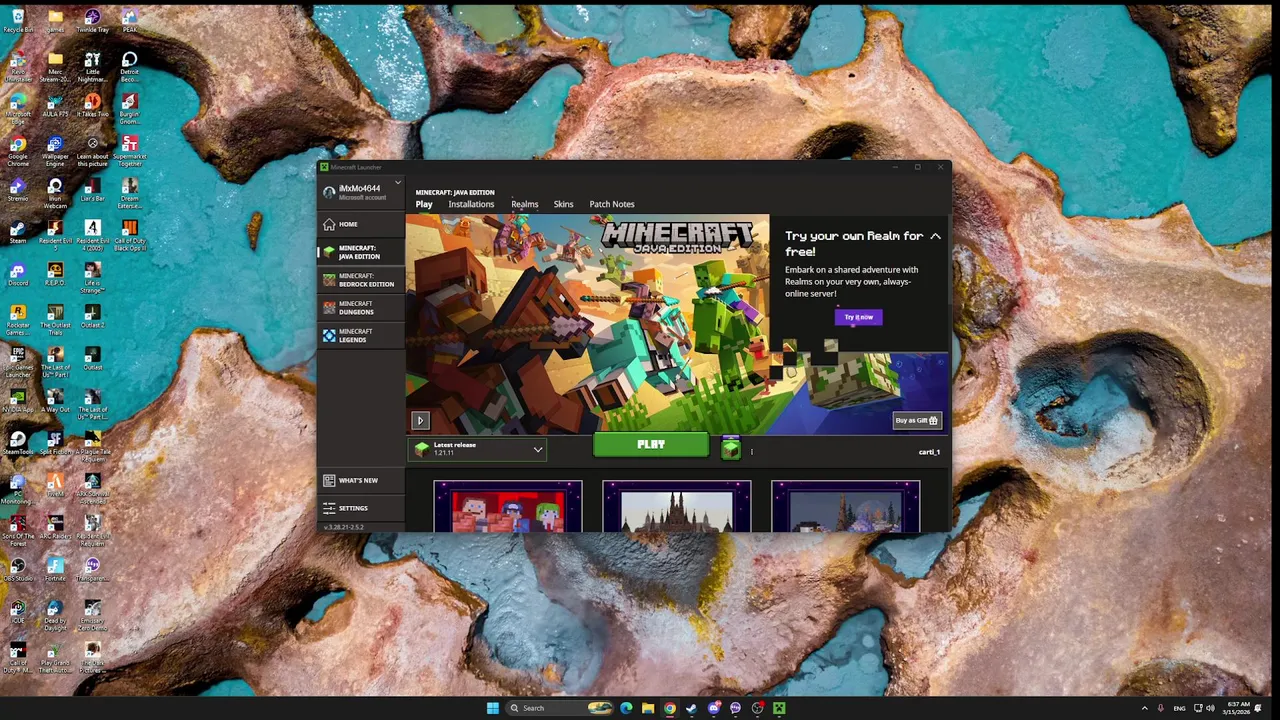Open Minecraft Dungeons from the sidebar
Viewport: 1280px width, 720px height.
360,308
